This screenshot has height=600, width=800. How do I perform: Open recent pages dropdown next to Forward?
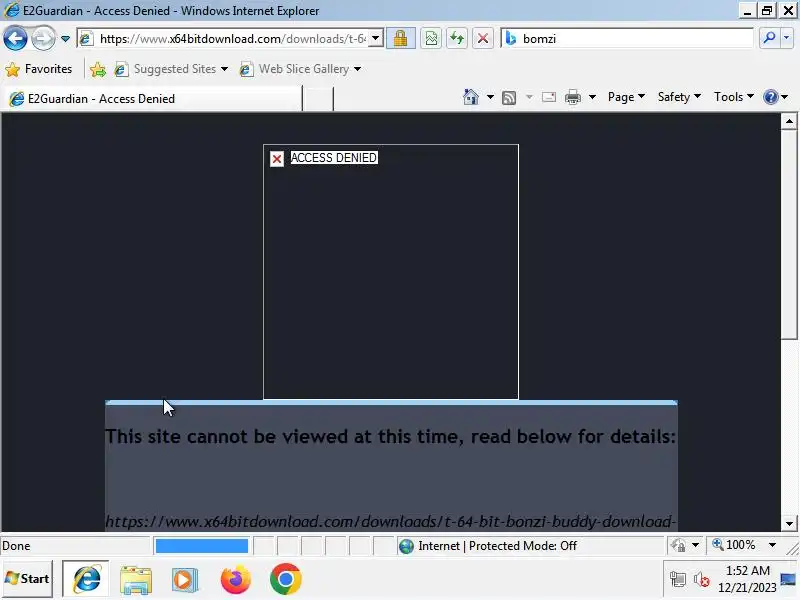click(65, 38)
